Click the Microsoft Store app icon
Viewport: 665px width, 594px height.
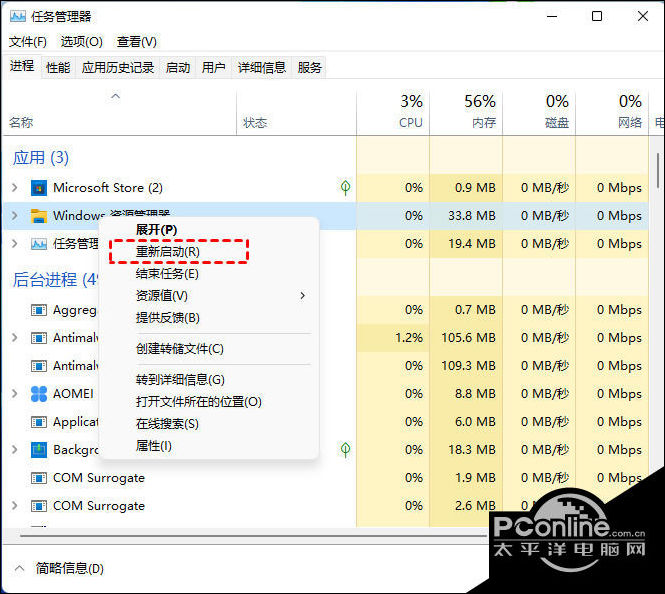39,188
